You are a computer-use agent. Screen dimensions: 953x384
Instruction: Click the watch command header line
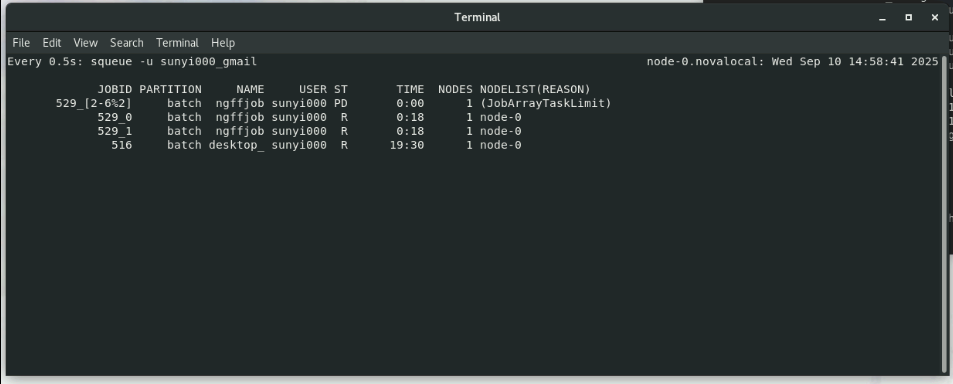point(132,61)
